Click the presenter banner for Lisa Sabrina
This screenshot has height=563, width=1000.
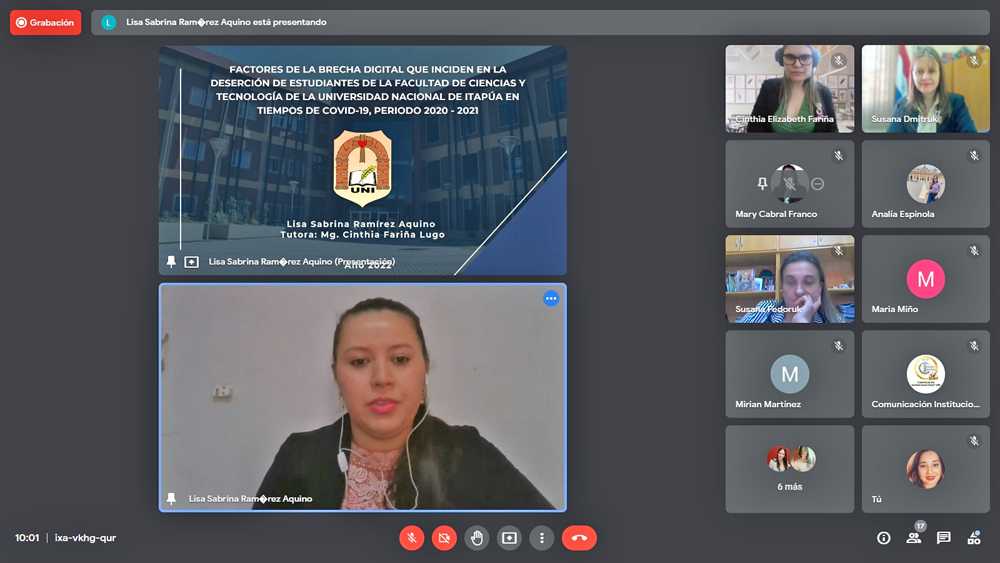tap(540, 22)
